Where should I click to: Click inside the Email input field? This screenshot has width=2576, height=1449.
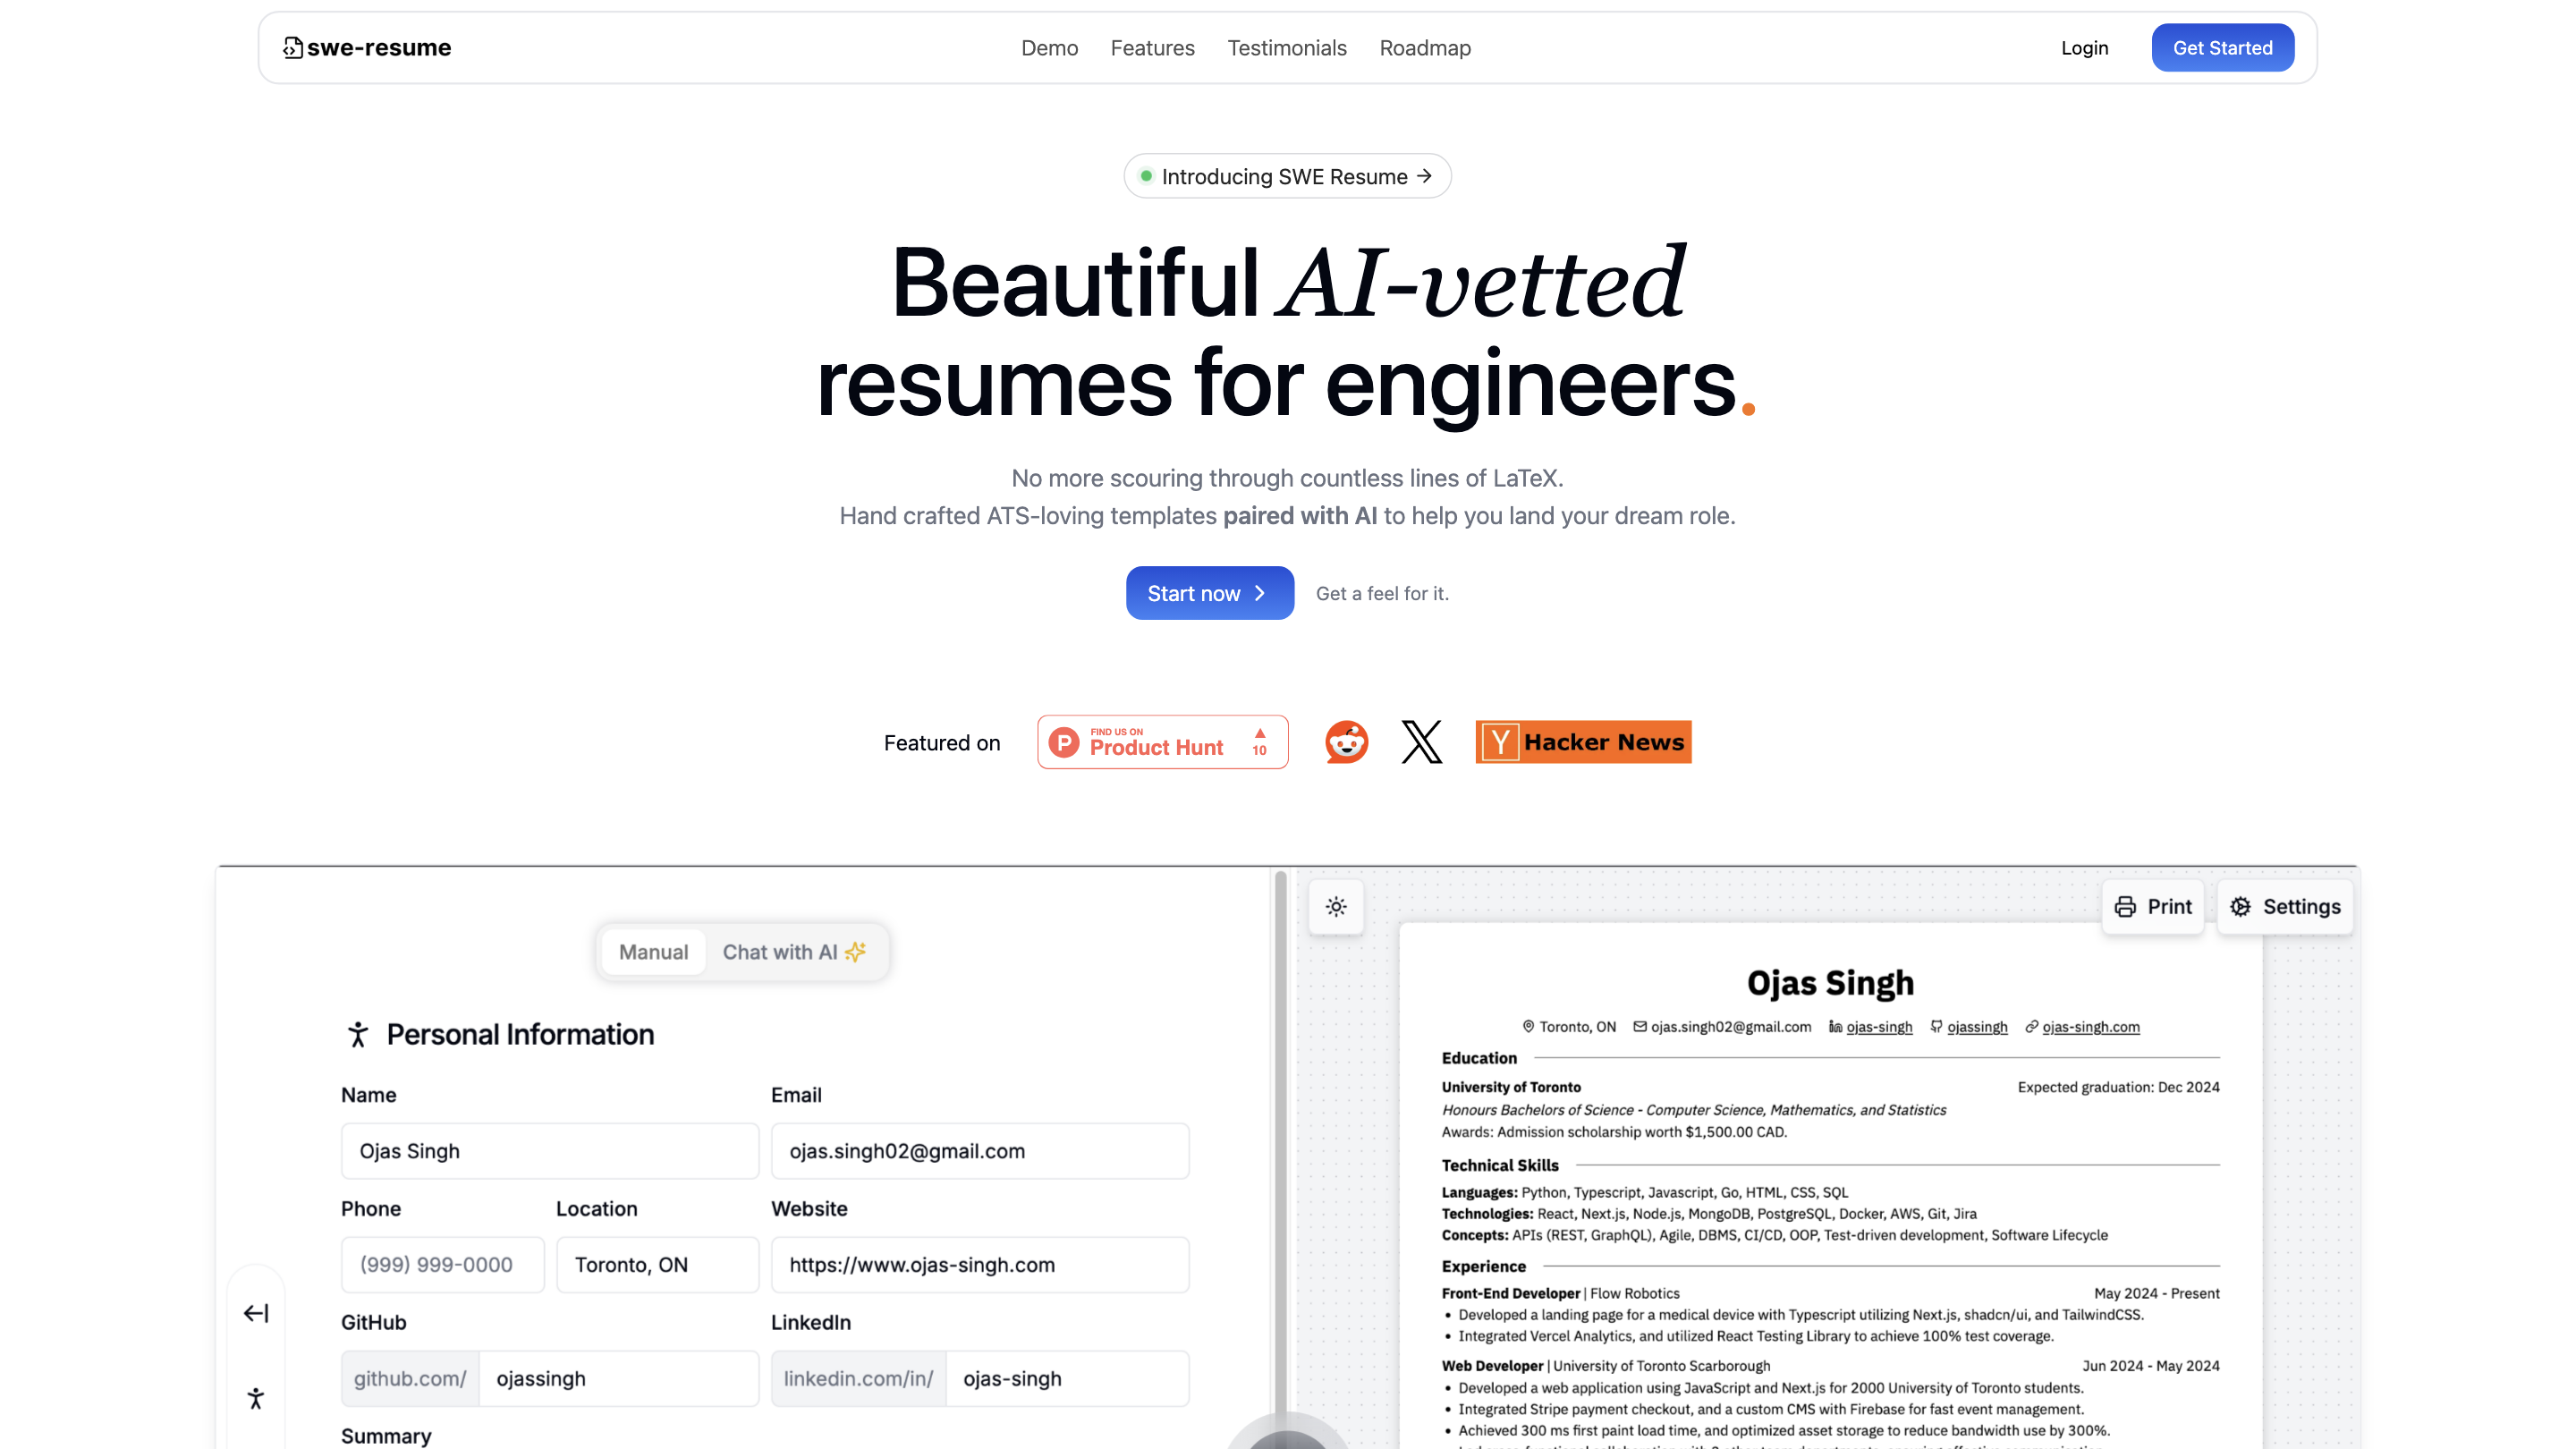979,1151
